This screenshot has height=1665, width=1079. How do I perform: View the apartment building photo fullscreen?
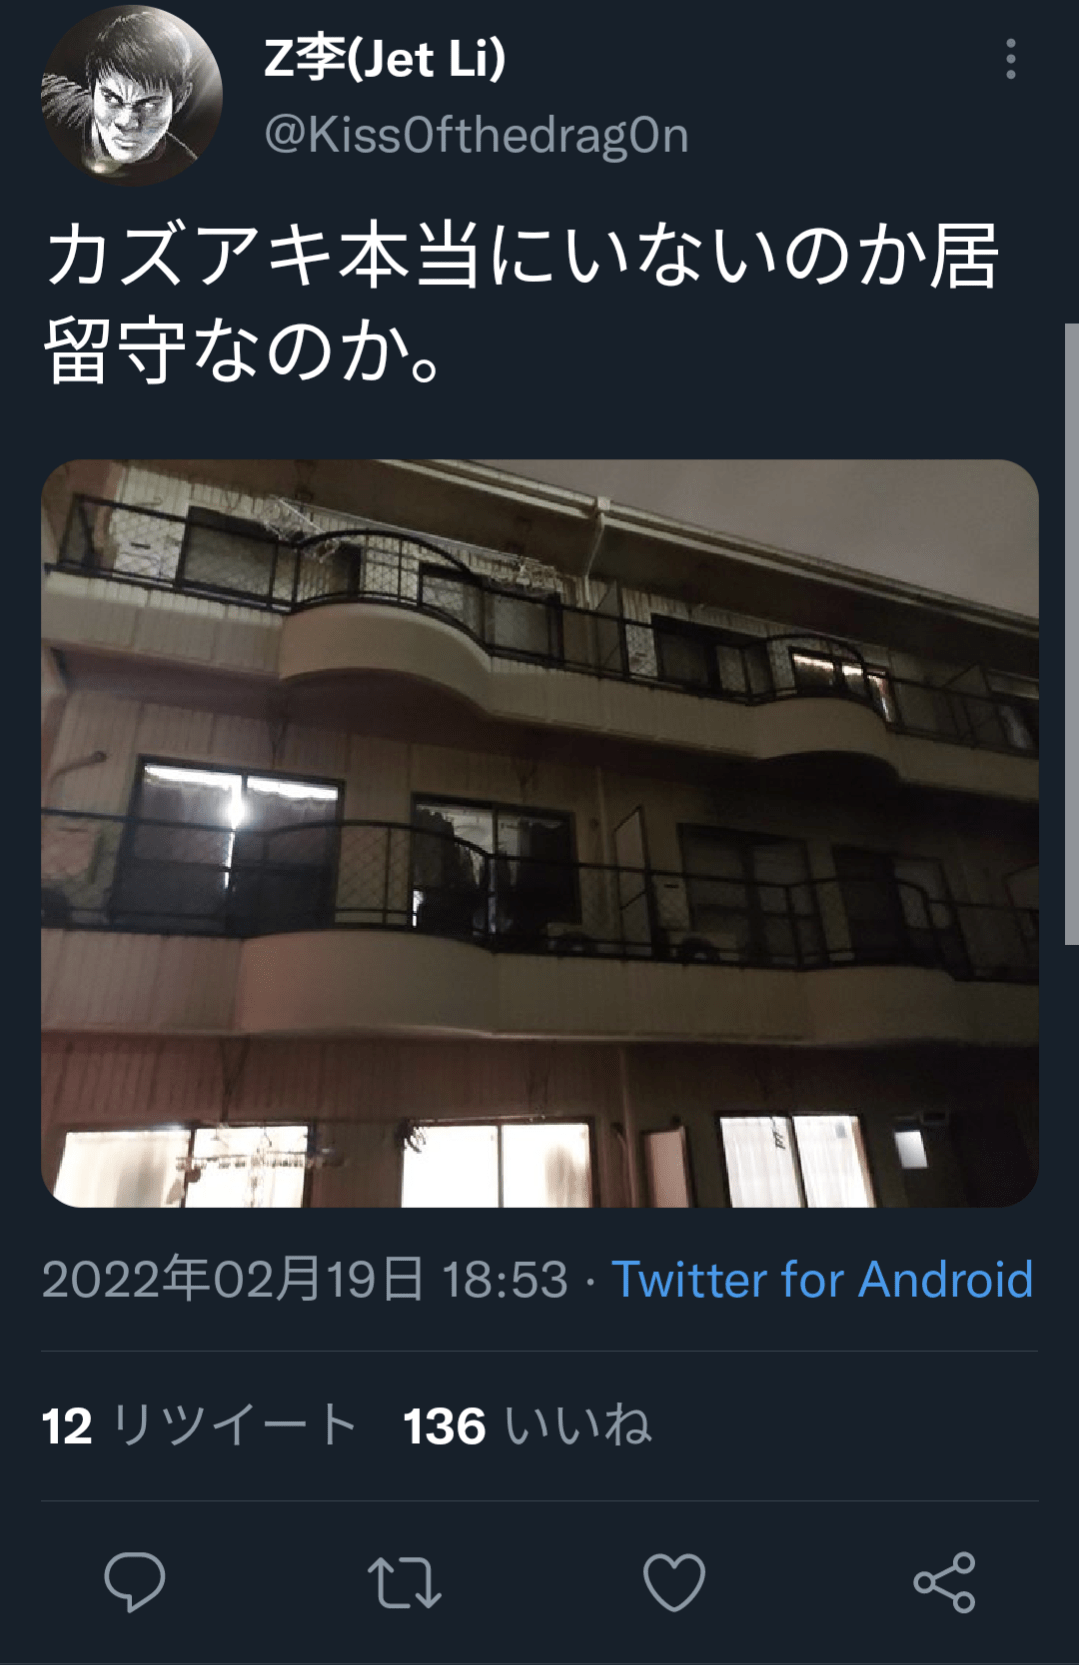coord(540,833)
